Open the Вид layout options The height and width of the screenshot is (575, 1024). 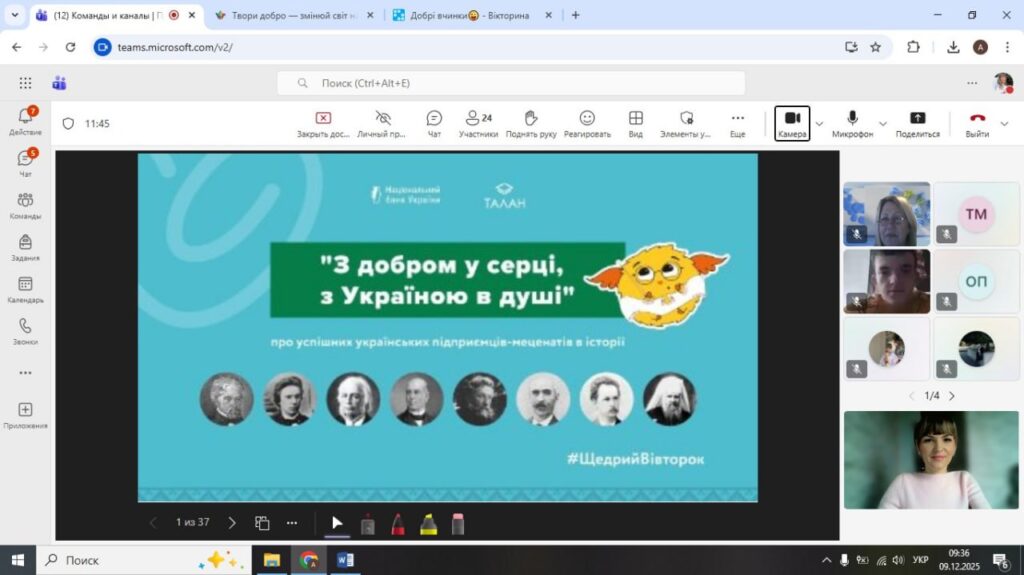point(635,123)
